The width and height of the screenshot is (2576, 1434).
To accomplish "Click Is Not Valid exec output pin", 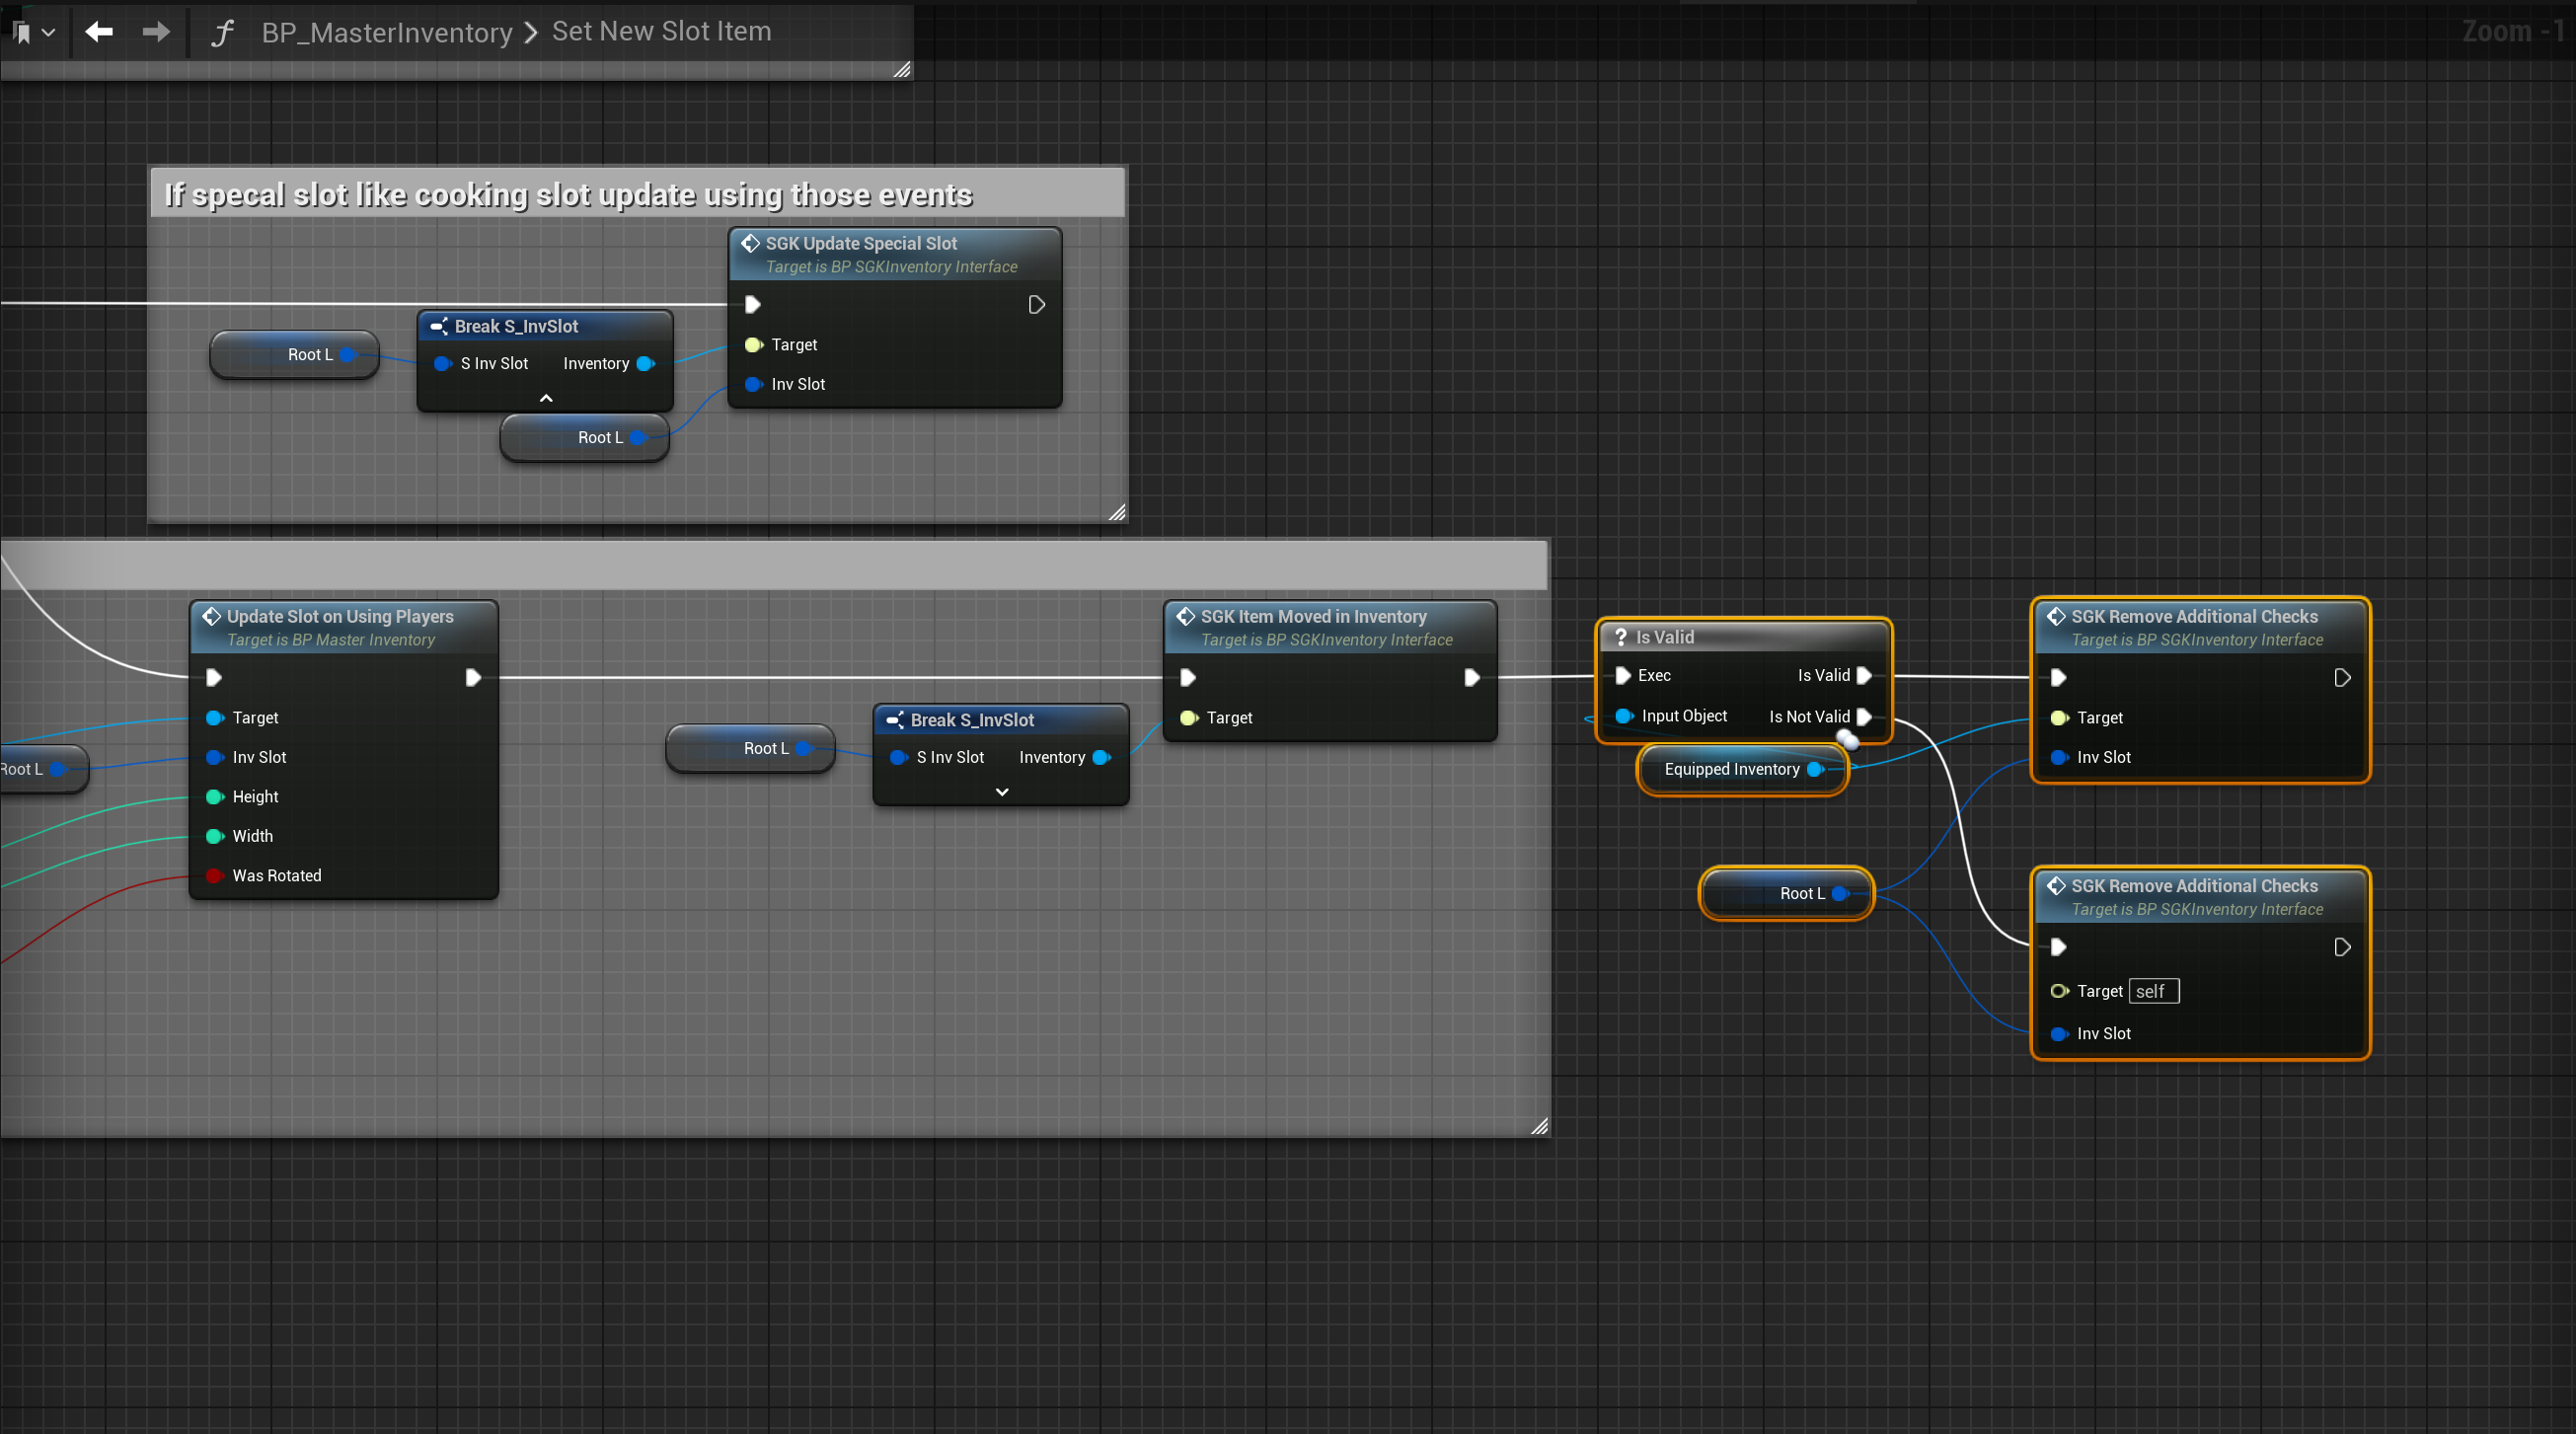I will point(1863,716).
